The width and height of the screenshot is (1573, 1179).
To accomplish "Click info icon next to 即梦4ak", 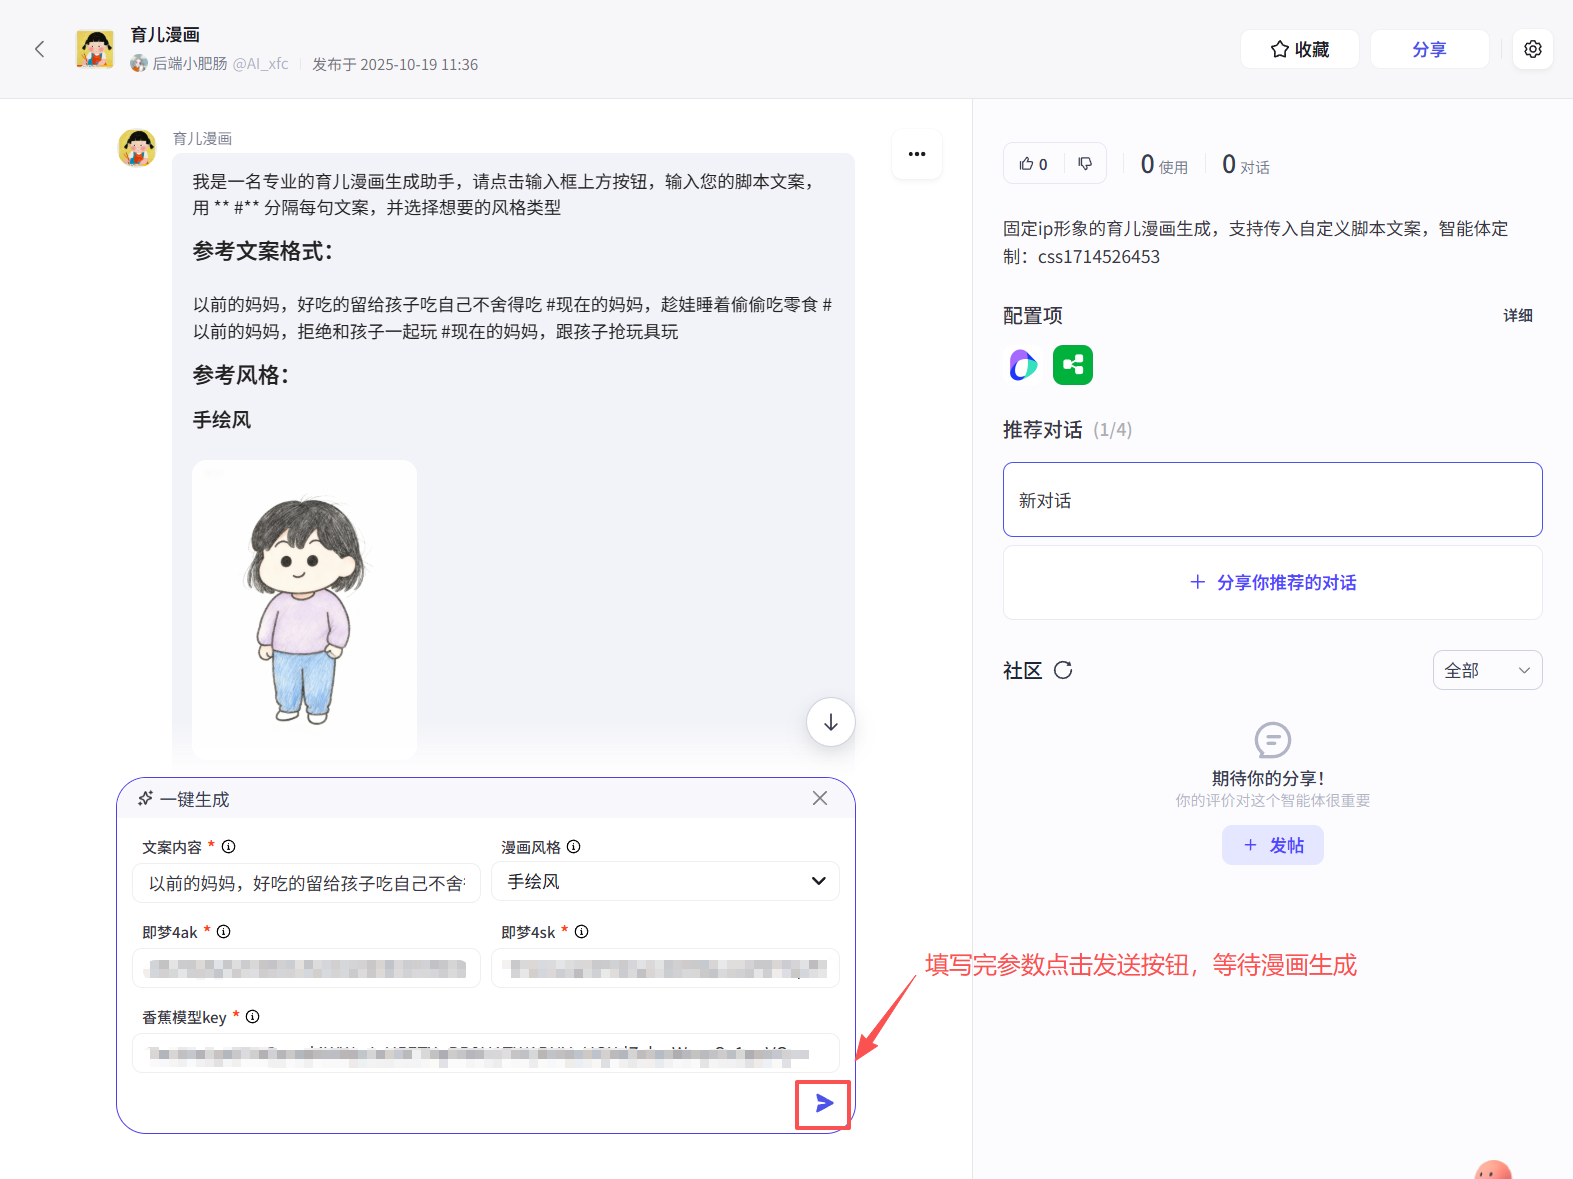I will tap(224, 932).
